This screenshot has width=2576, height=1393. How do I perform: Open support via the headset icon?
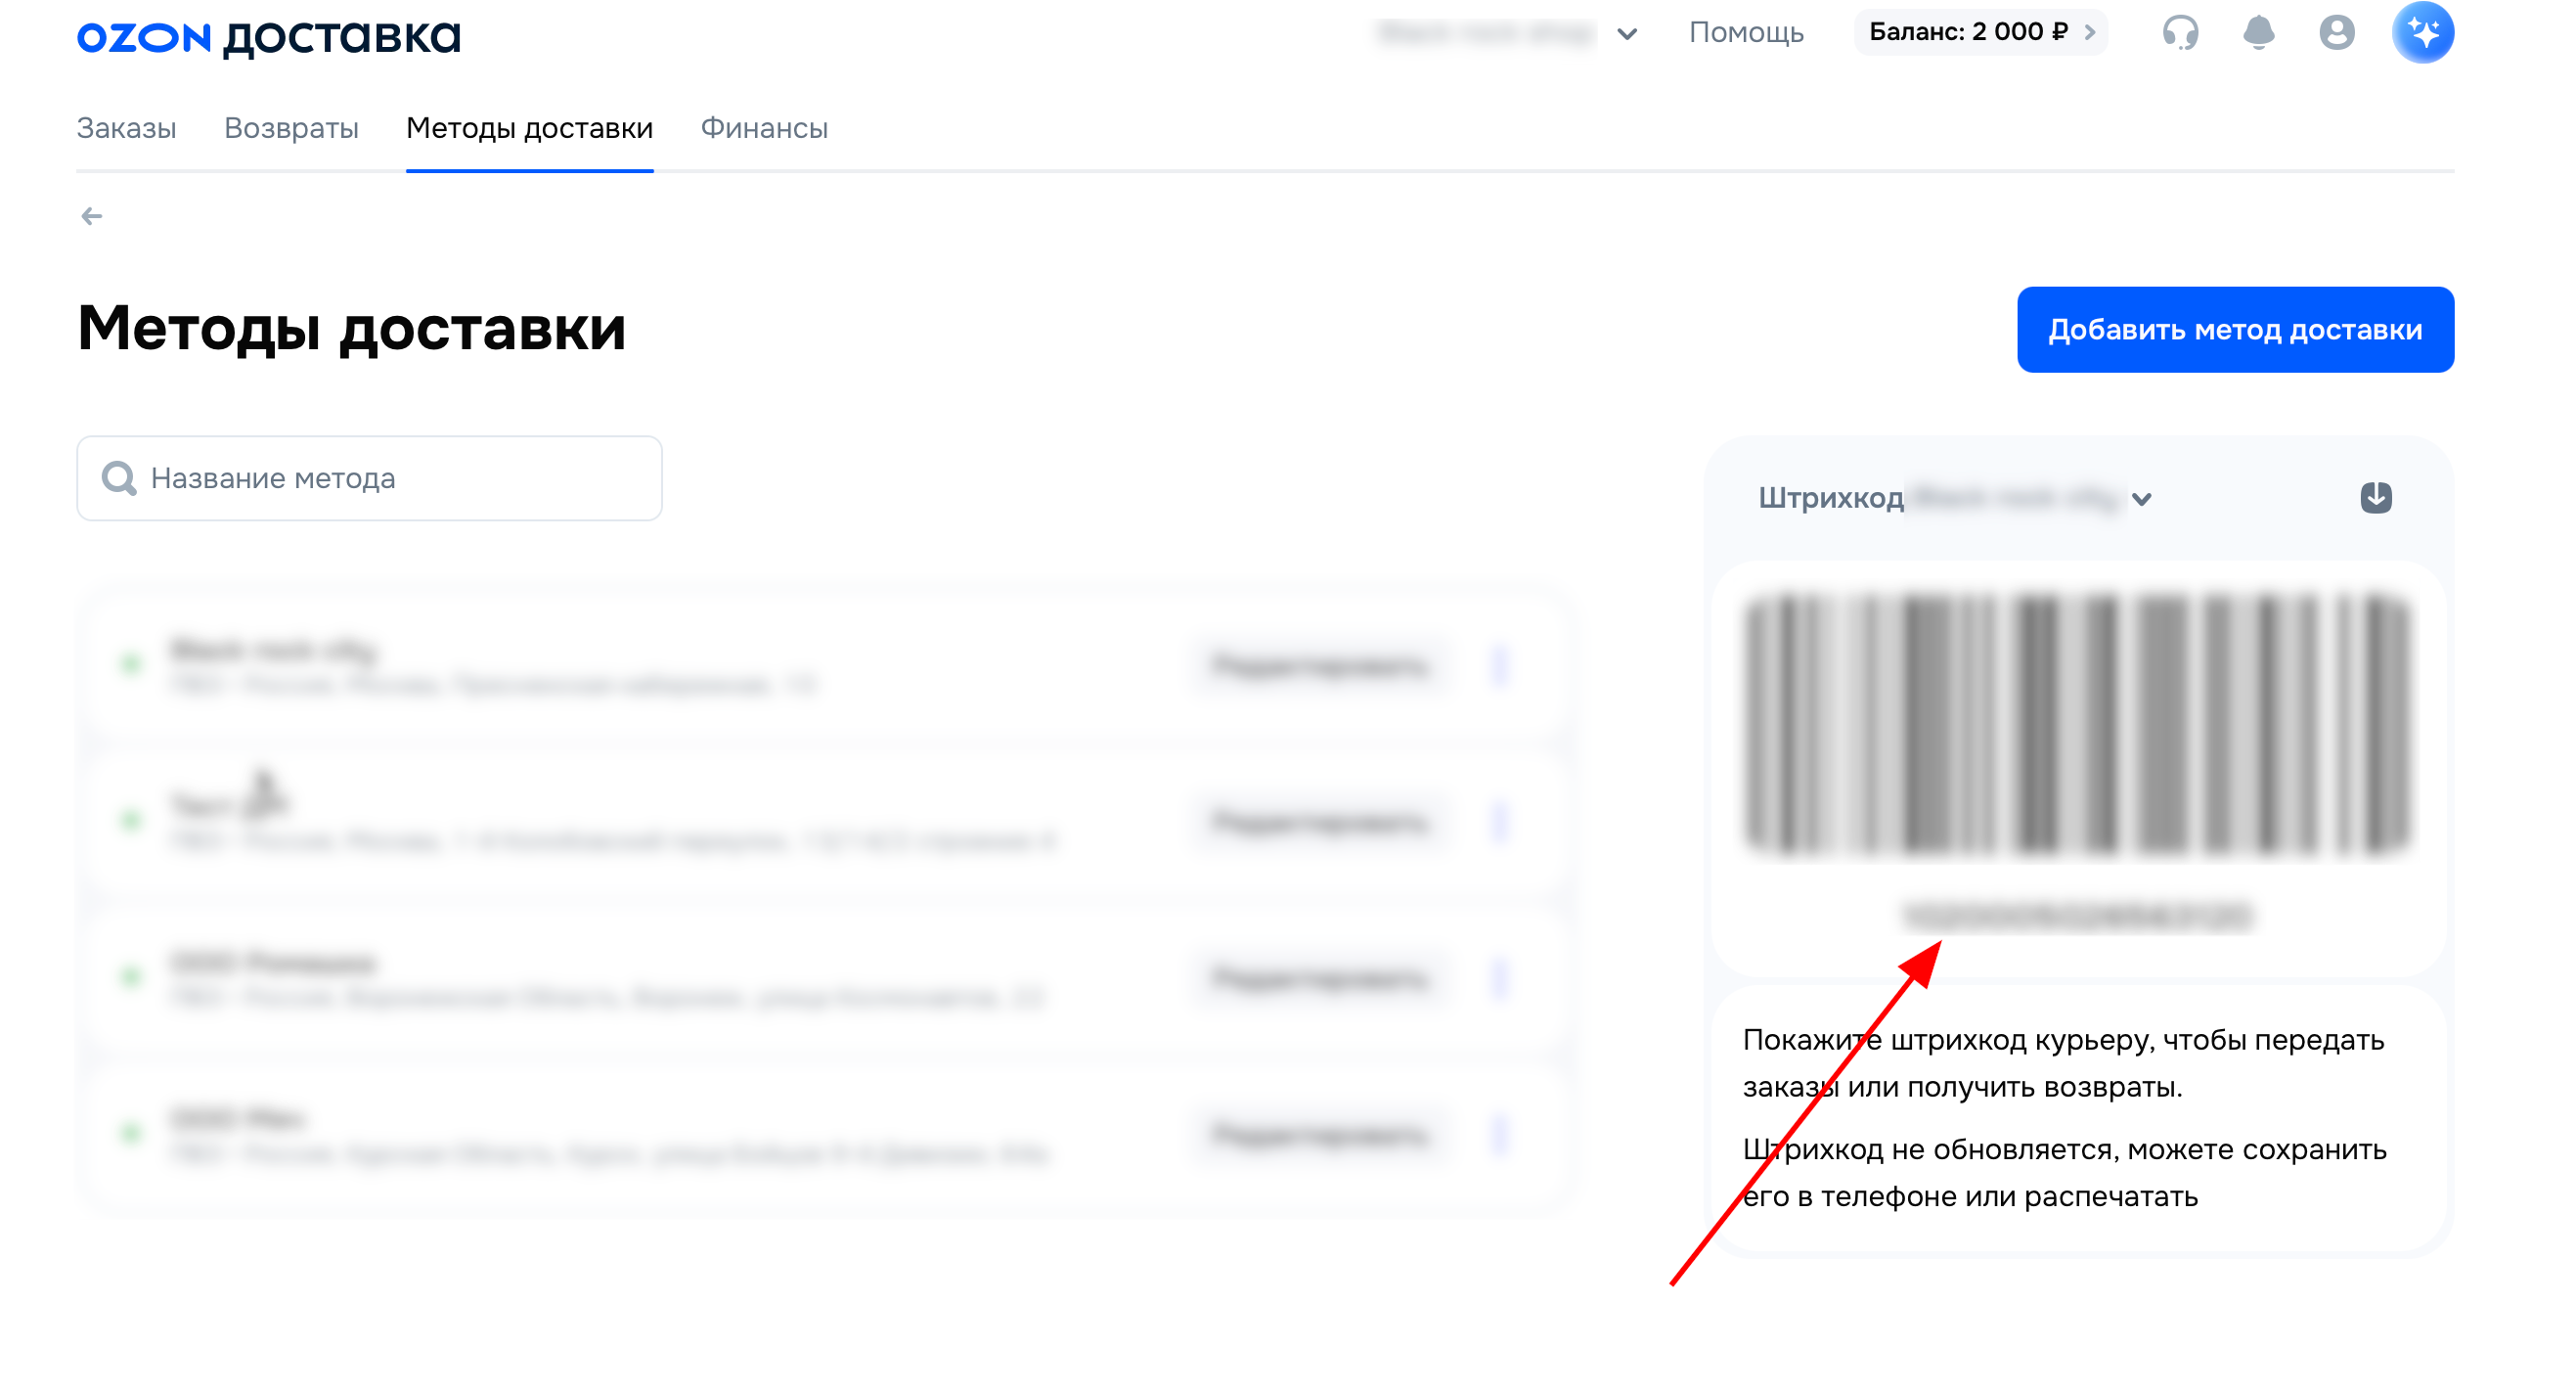pyautogui.click(x=2180, y=33)
